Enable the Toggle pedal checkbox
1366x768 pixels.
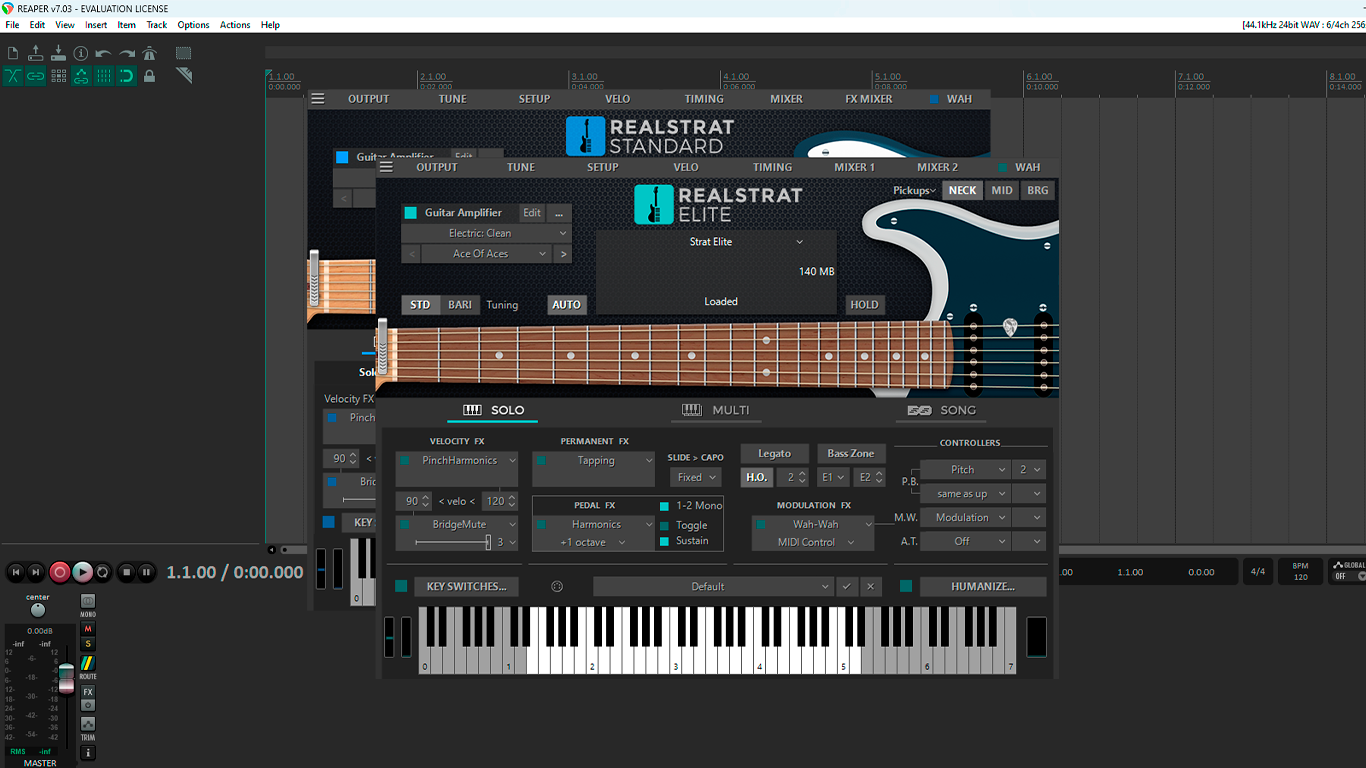[664, 525]
